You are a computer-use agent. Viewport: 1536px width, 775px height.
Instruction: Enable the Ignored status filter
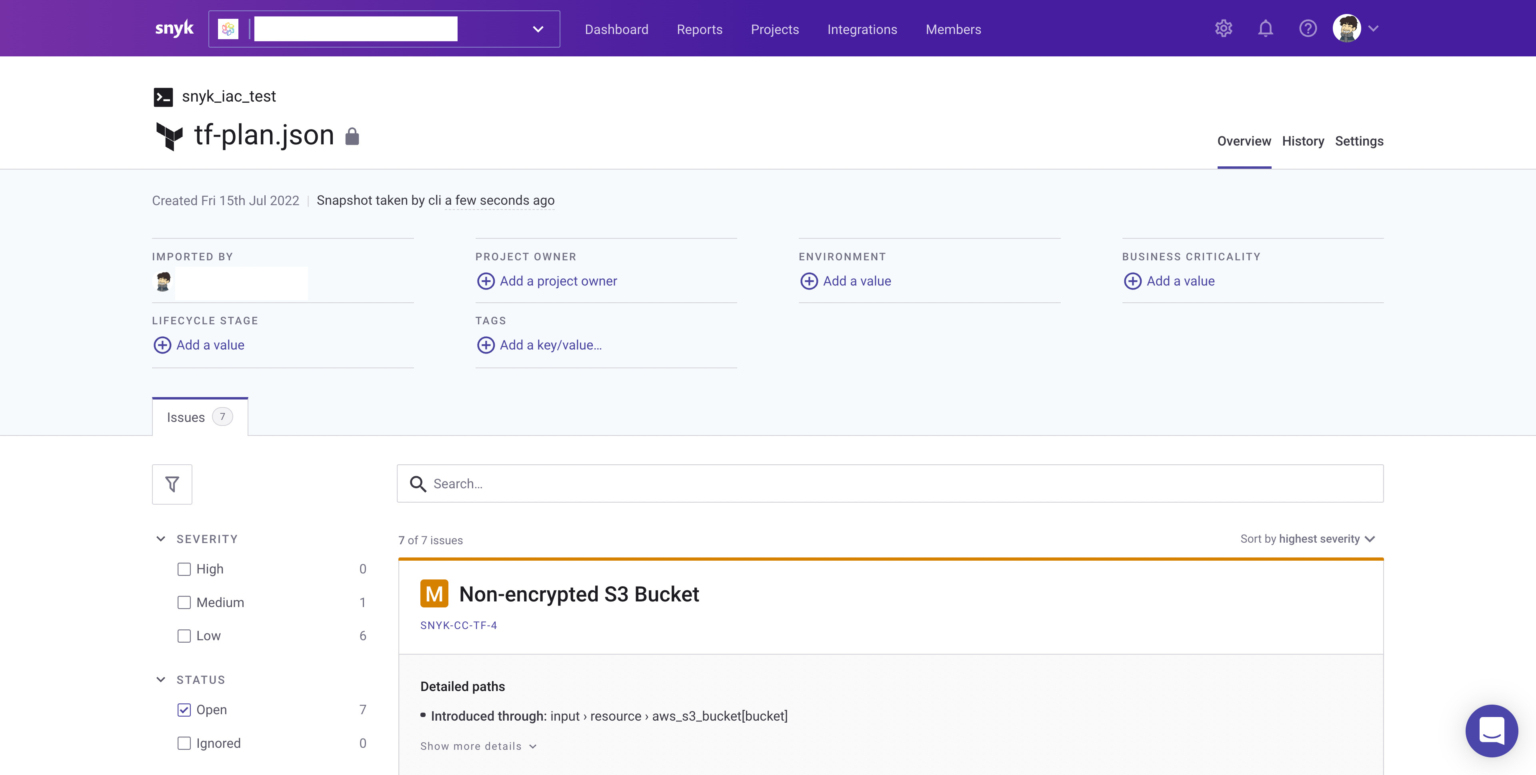tap(184, 743)
